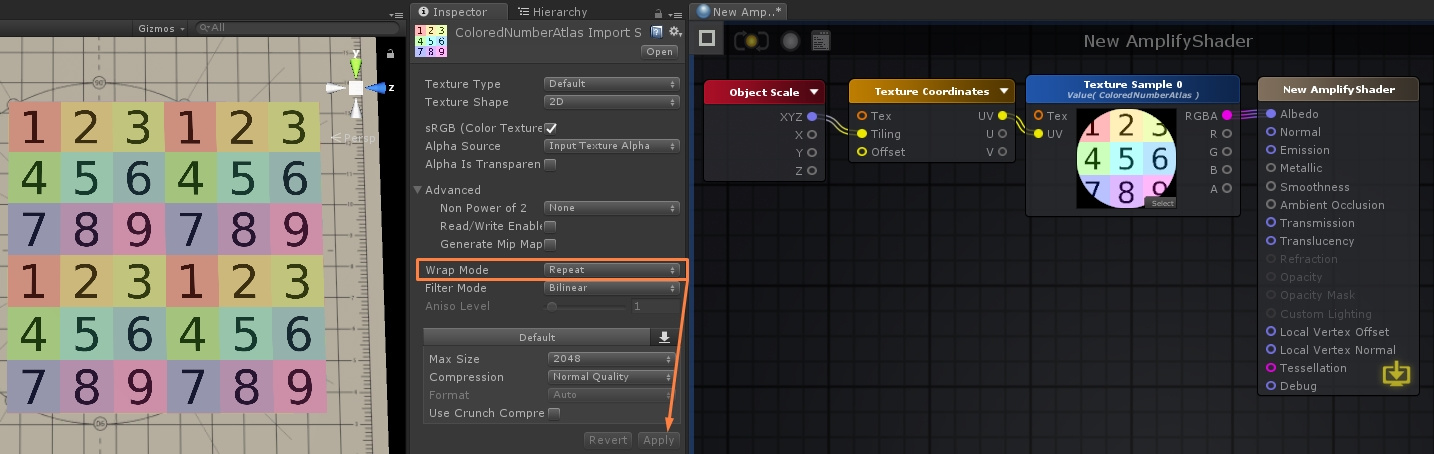This screenshot has height=454, width=1434.
Task: Open generated shader code file icon
Action: tap(821, 40)
